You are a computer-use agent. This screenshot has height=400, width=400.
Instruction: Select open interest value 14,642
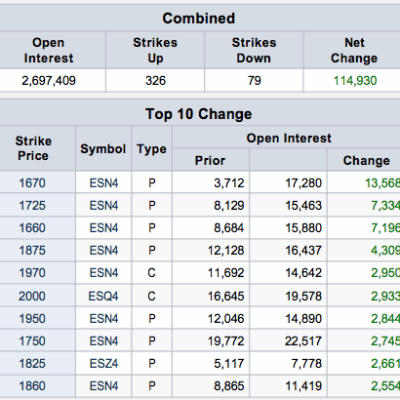click(x=304, y=273)
